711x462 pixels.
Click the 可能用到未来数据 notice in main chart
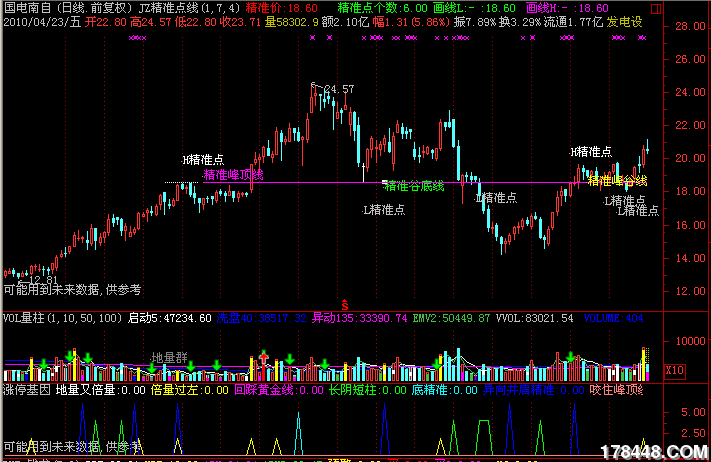(73, 290)
